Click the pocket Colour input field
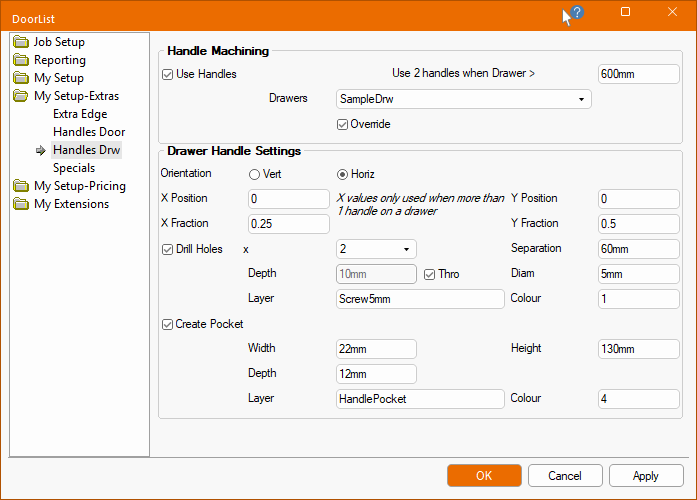 pos(638,399)
